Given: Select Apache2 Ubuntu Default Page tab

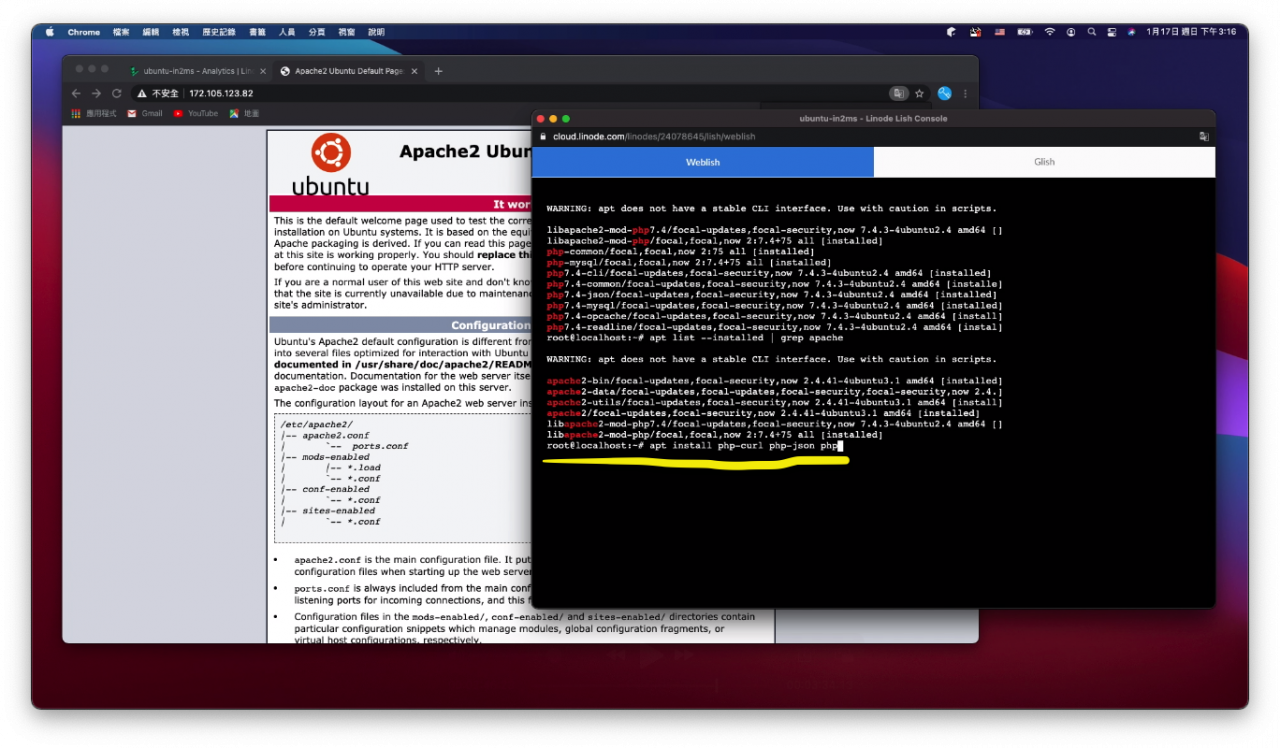Looking at the screenshot, I should coord(347,71).
